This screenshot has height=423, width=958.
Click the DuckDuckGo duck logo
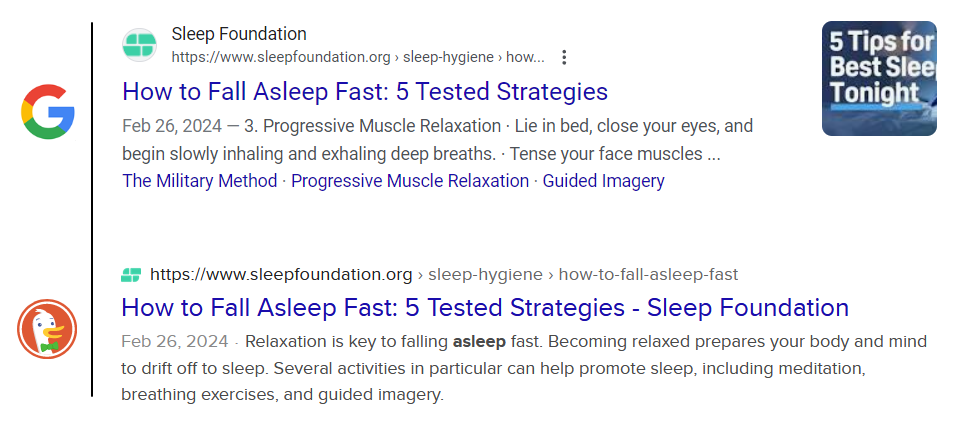click(47, 329)
